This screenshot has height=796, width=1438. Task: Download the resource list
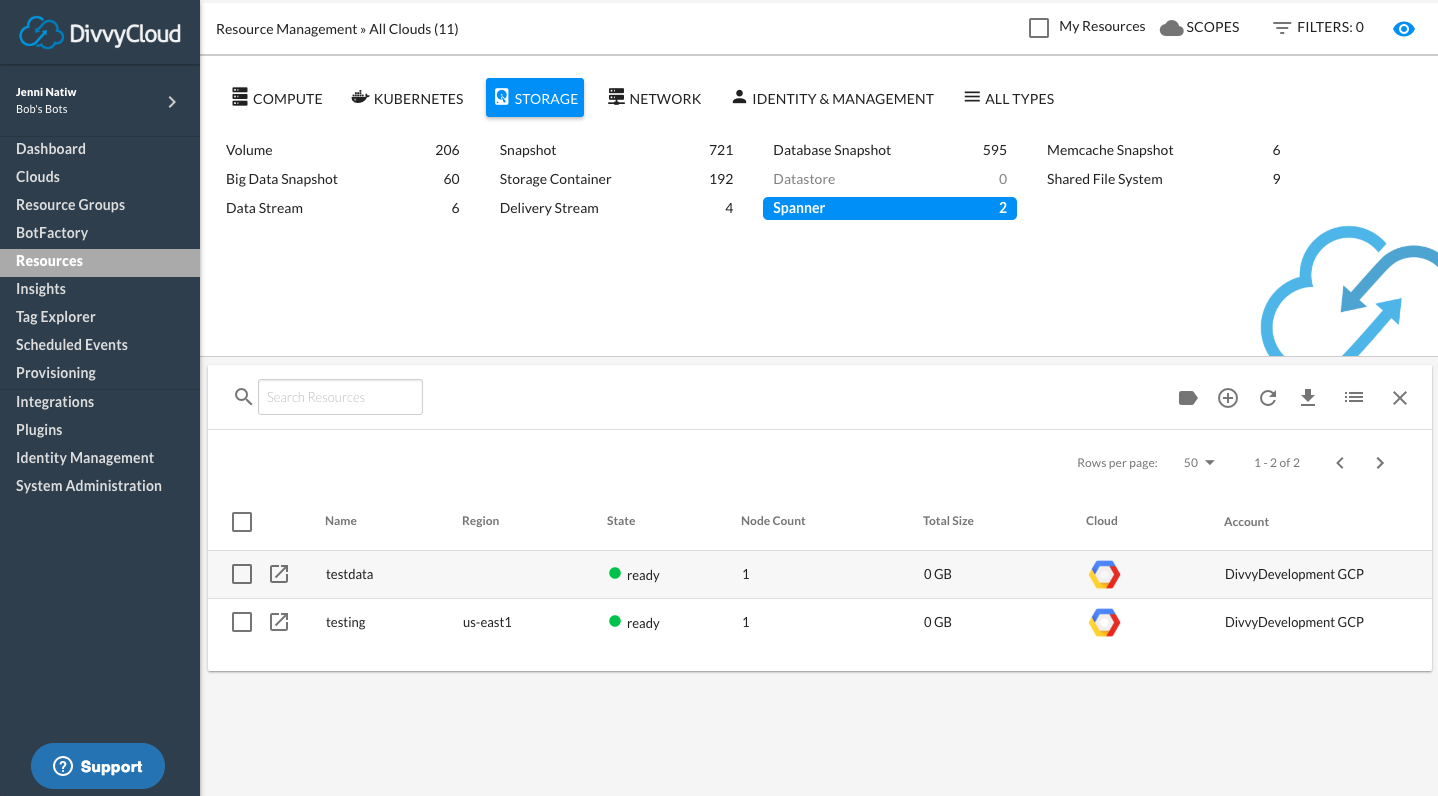[x=1308, y=398]
